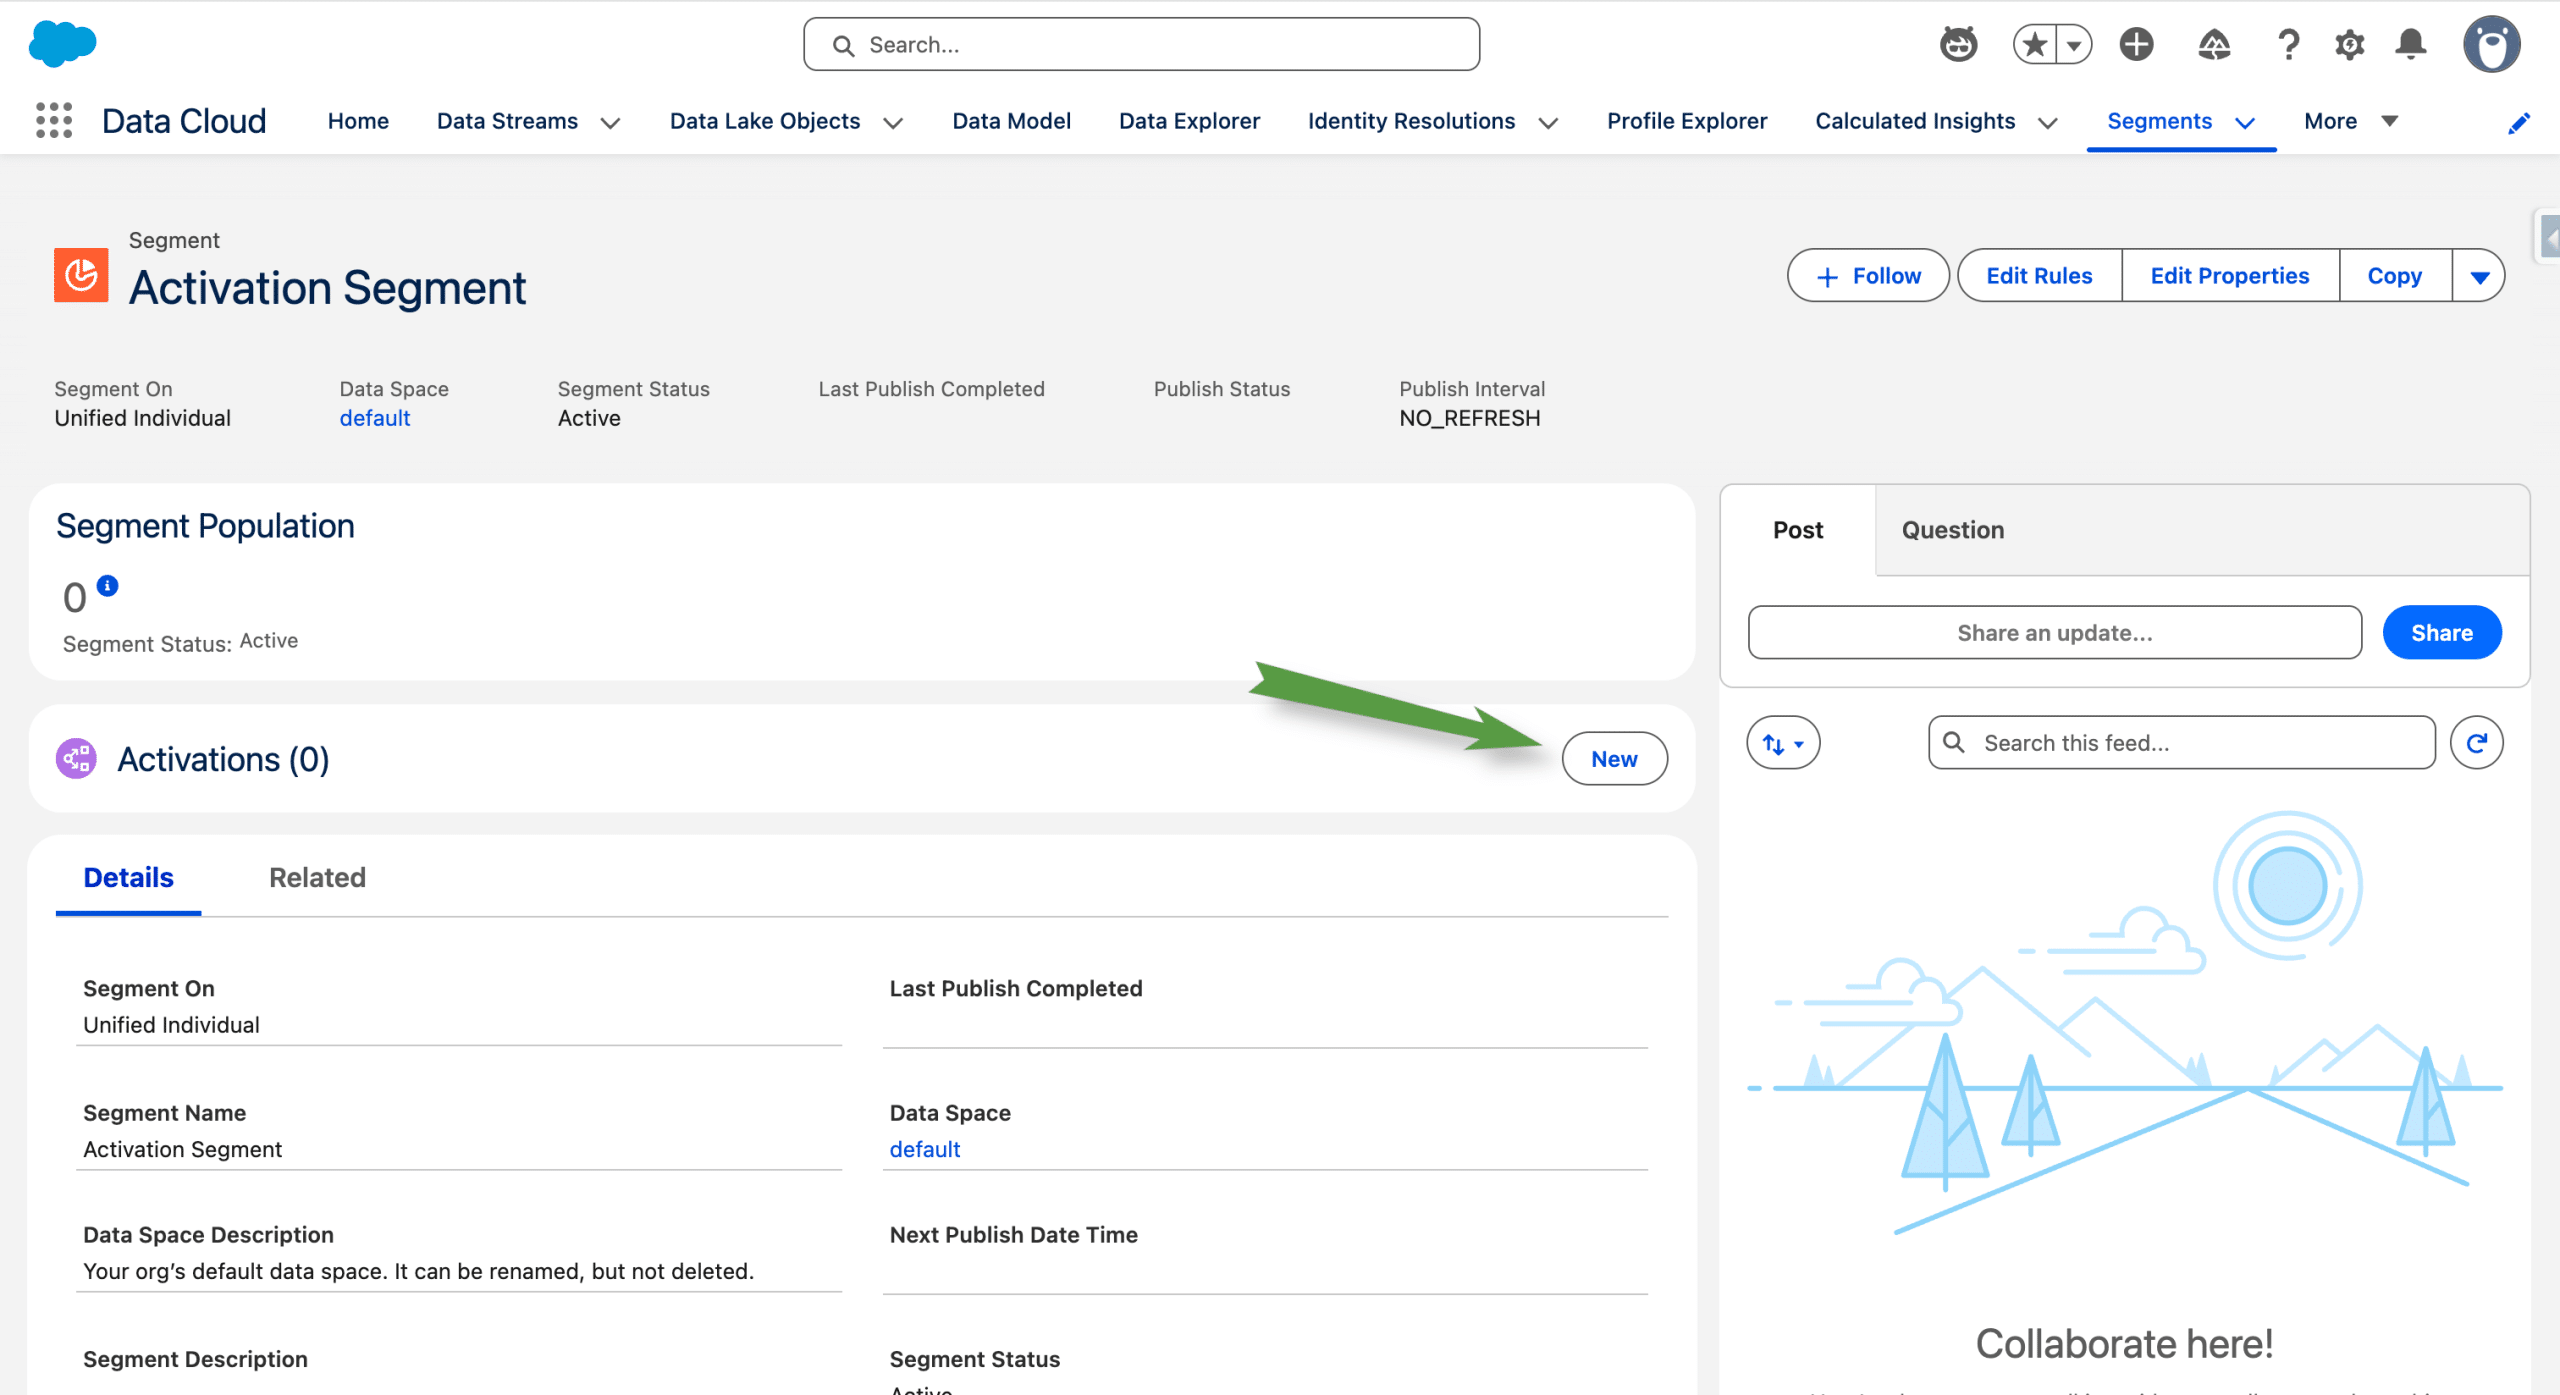Open the feed sort options dropdown

(1782, 743)
